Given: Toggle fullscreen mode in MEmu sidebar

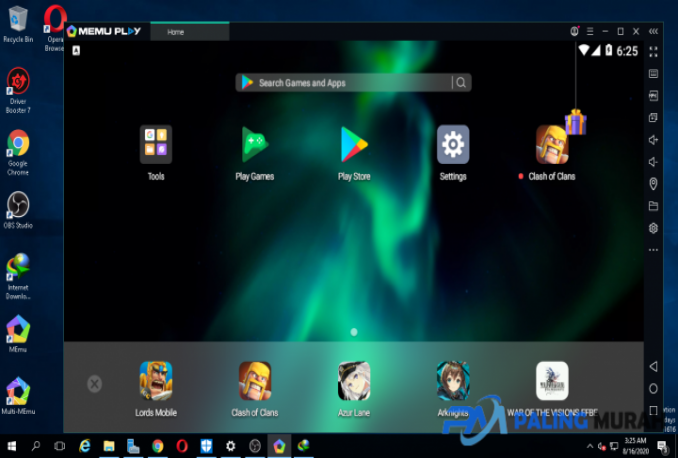Looking at the screenshot, I should click(x=653, y=51).
